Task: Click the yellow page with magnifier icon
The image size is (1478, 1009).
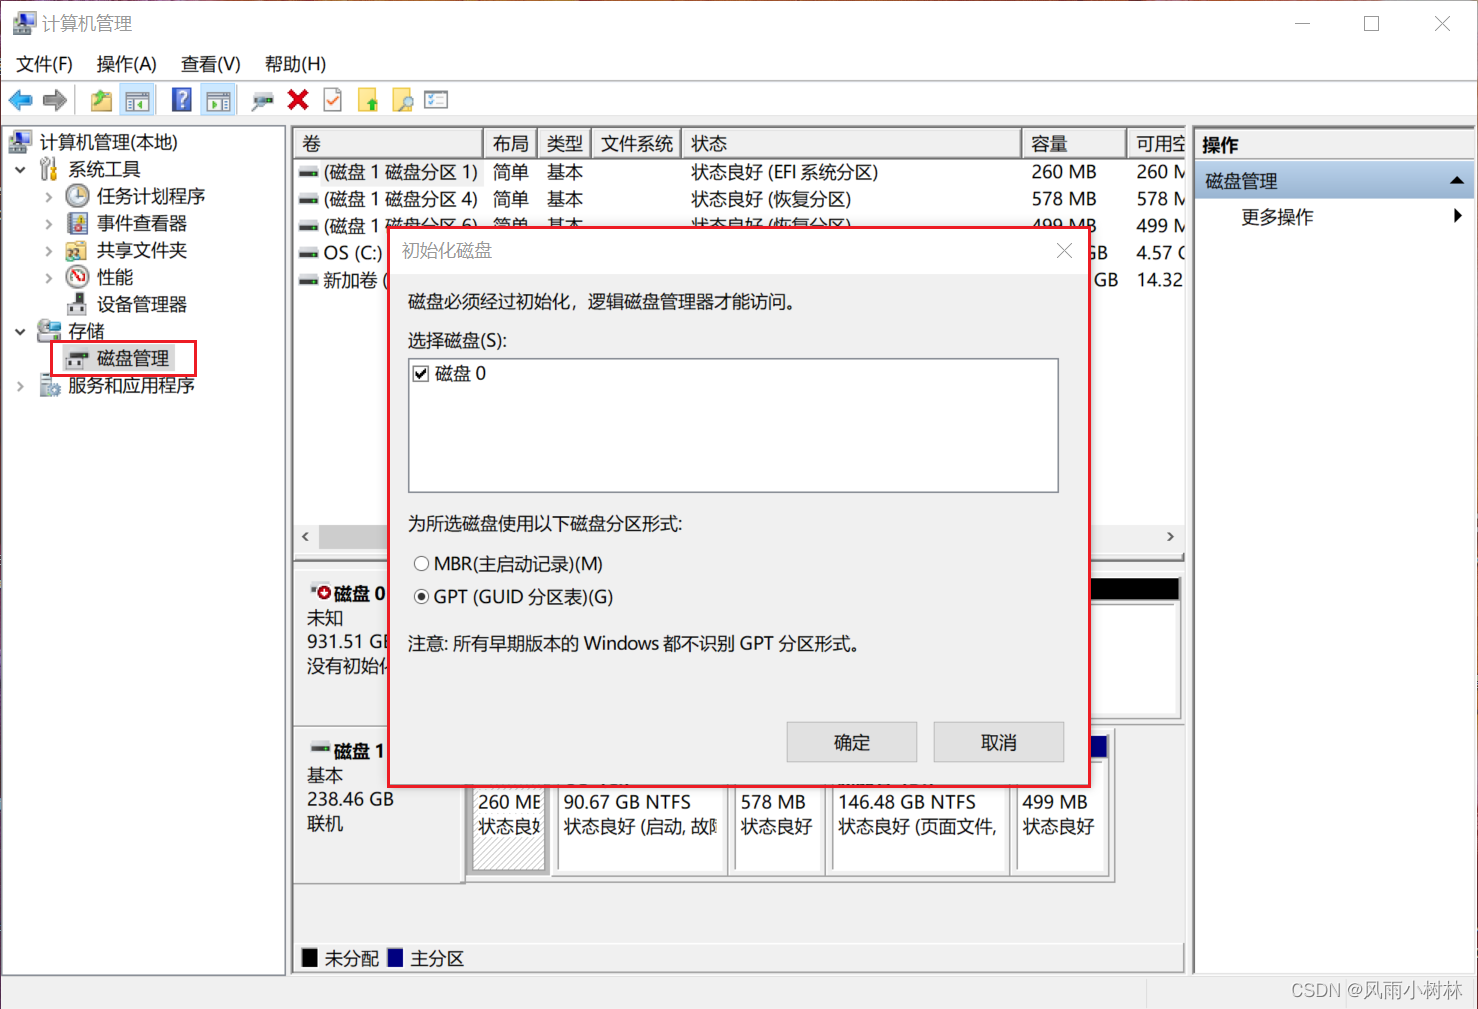Action: click(403, 100)
